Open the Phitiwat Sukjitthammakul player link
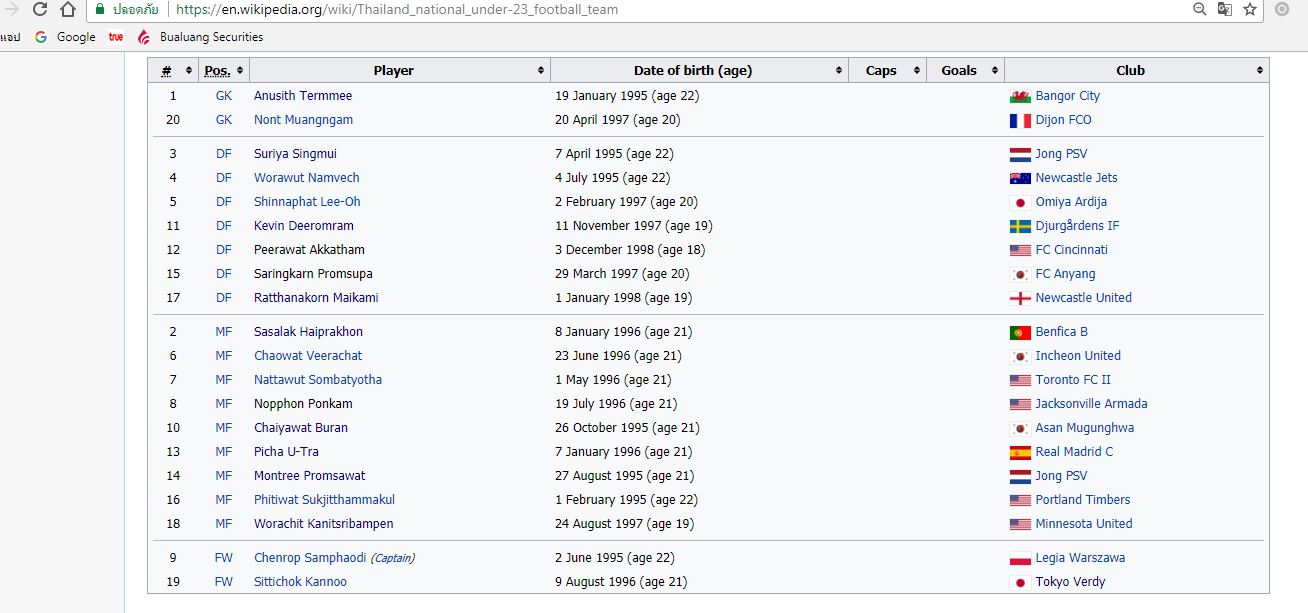 [x=324, y=500]
